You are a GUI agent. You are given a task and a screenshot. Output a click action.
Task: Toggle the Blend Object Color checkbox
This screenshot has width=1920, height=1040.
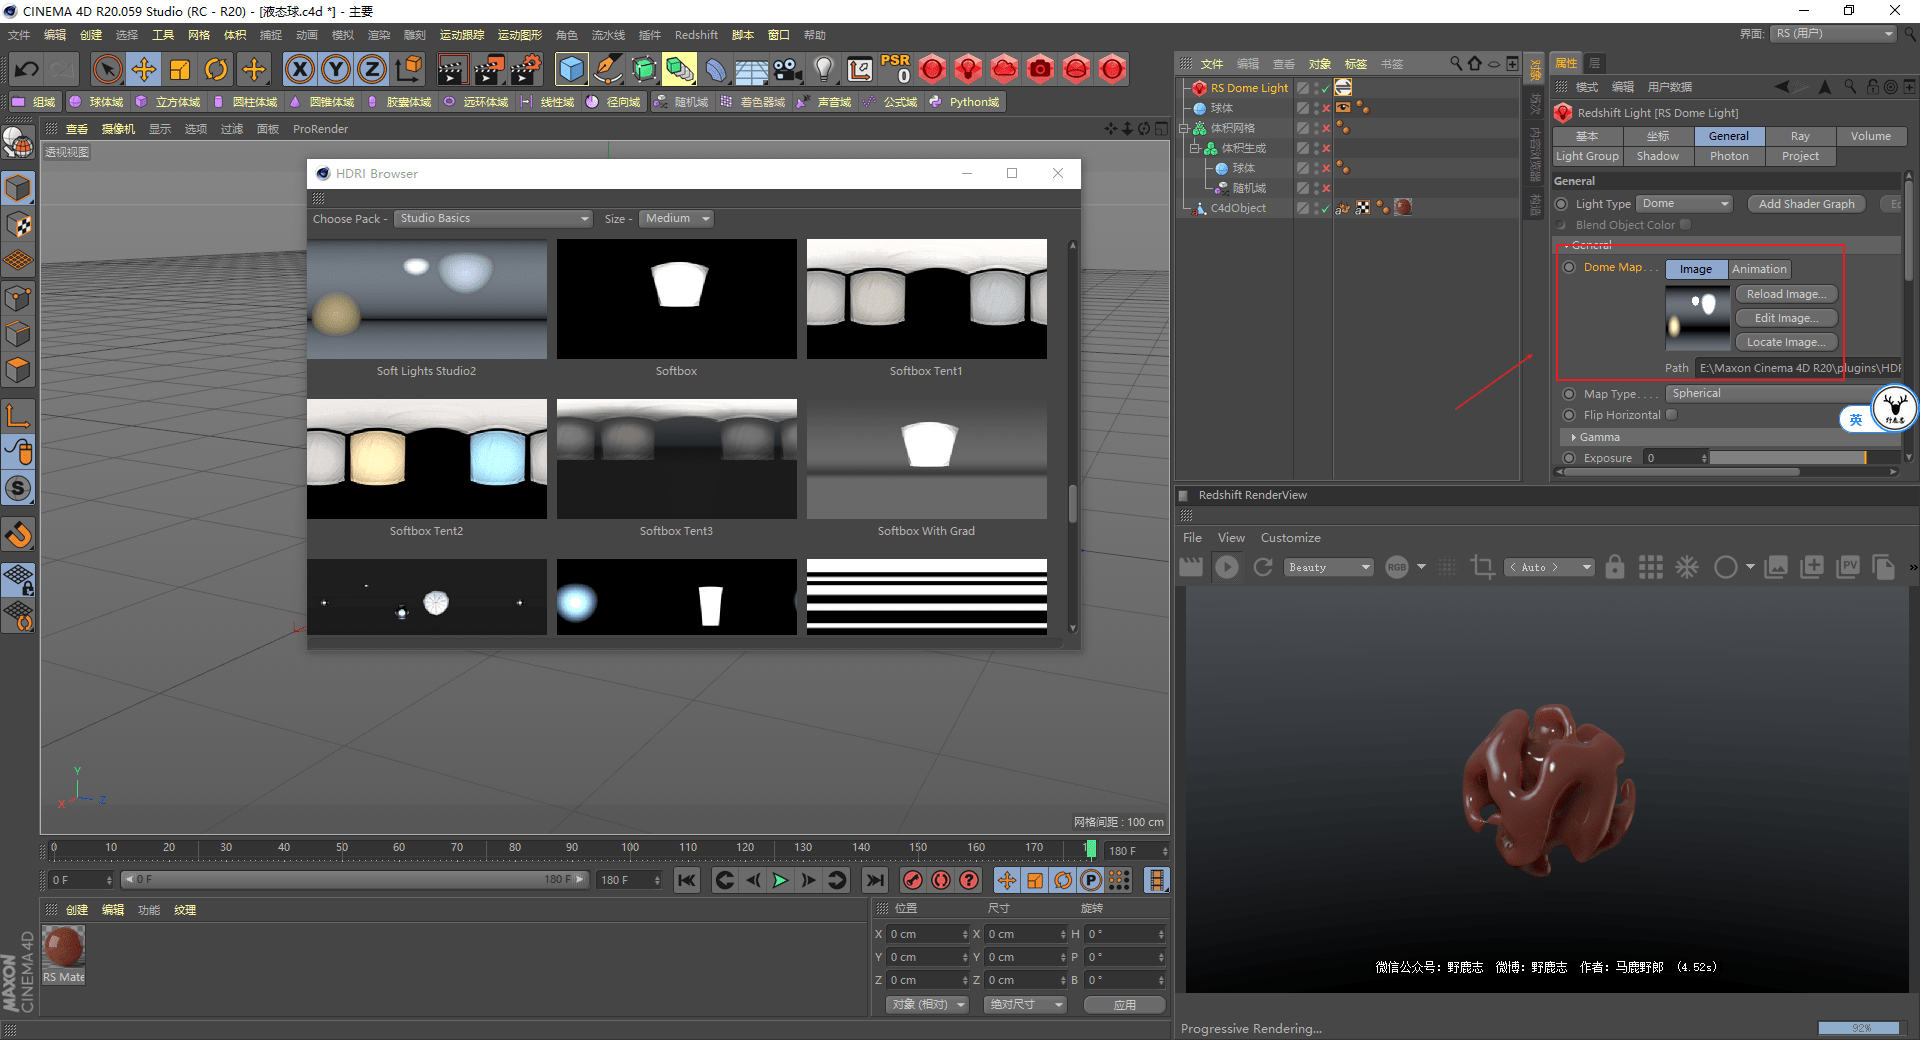coord(1685,225)
